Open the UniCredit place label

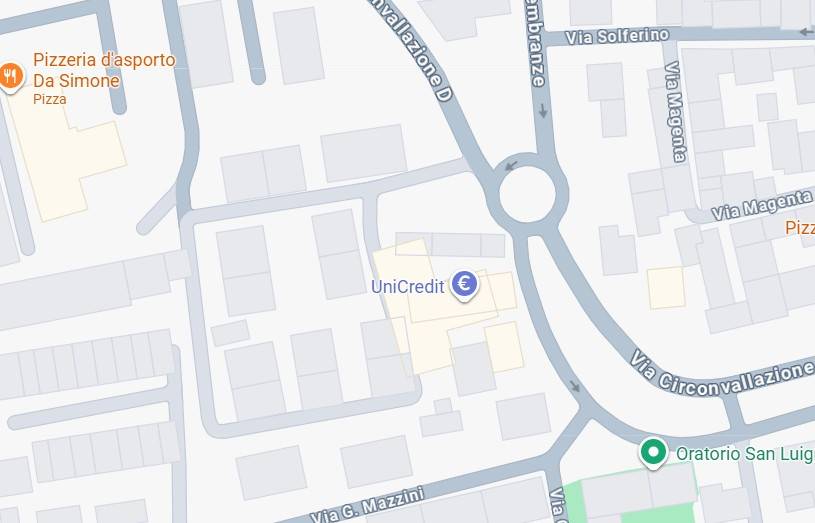[408, 286]
